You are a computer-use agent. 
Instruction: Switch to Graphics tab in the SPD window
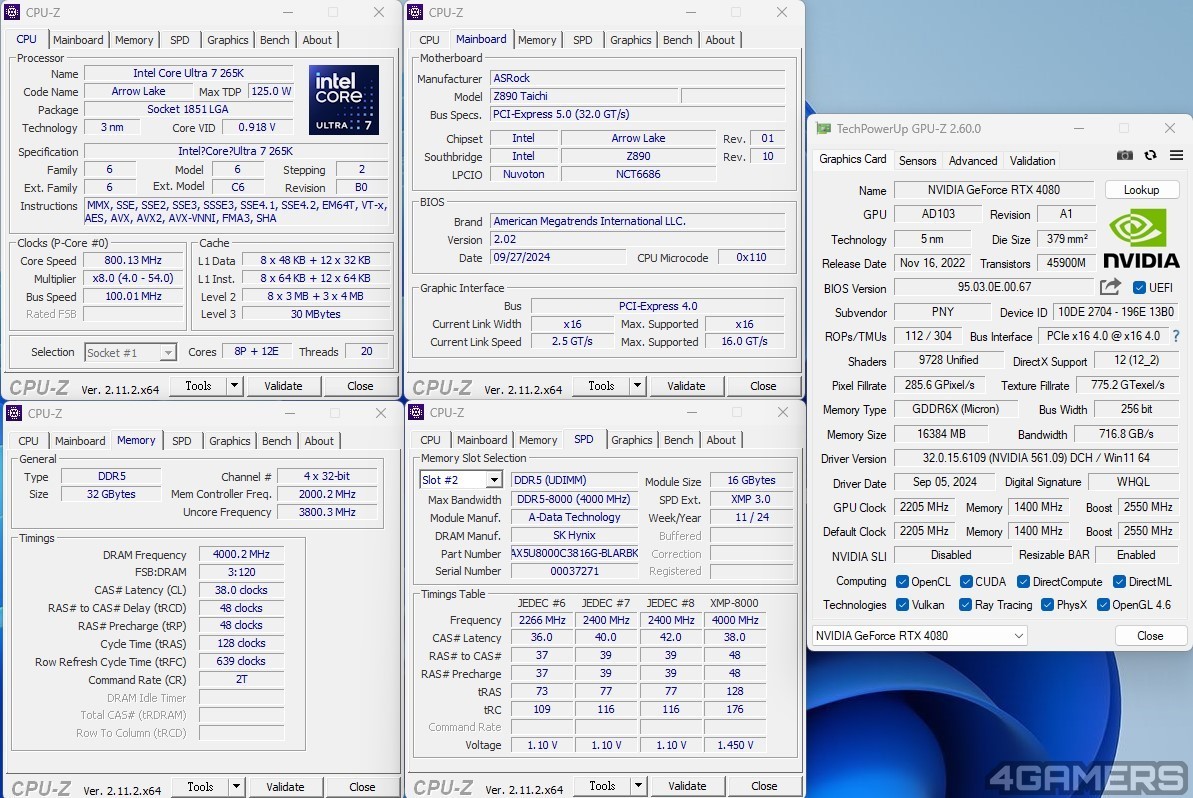click(x=631, y=440)
